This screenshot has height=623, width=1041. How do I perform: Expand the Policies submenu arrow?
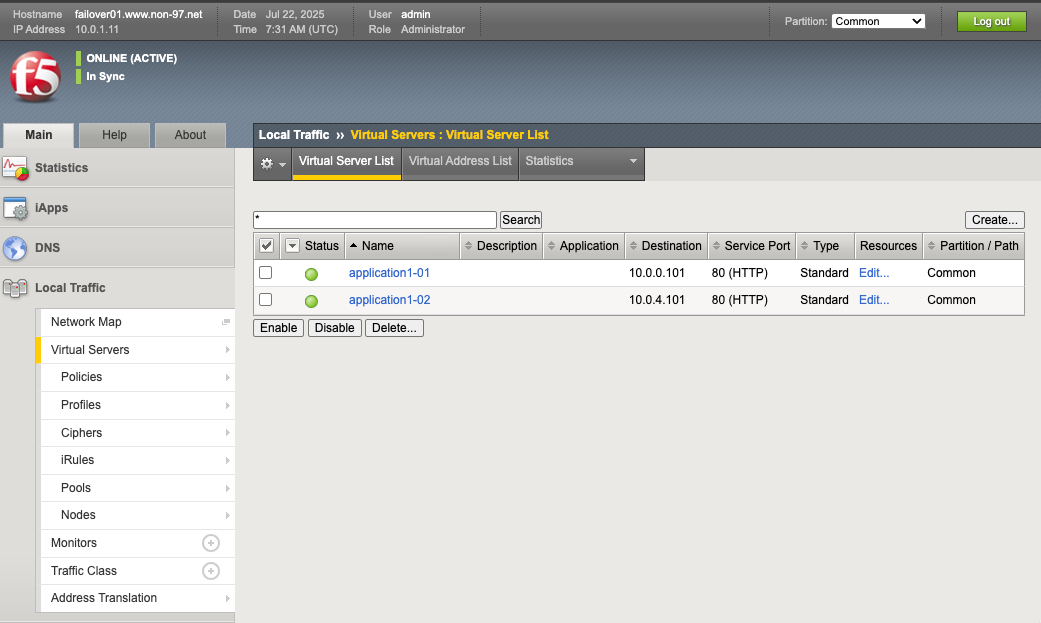[227, 377]
